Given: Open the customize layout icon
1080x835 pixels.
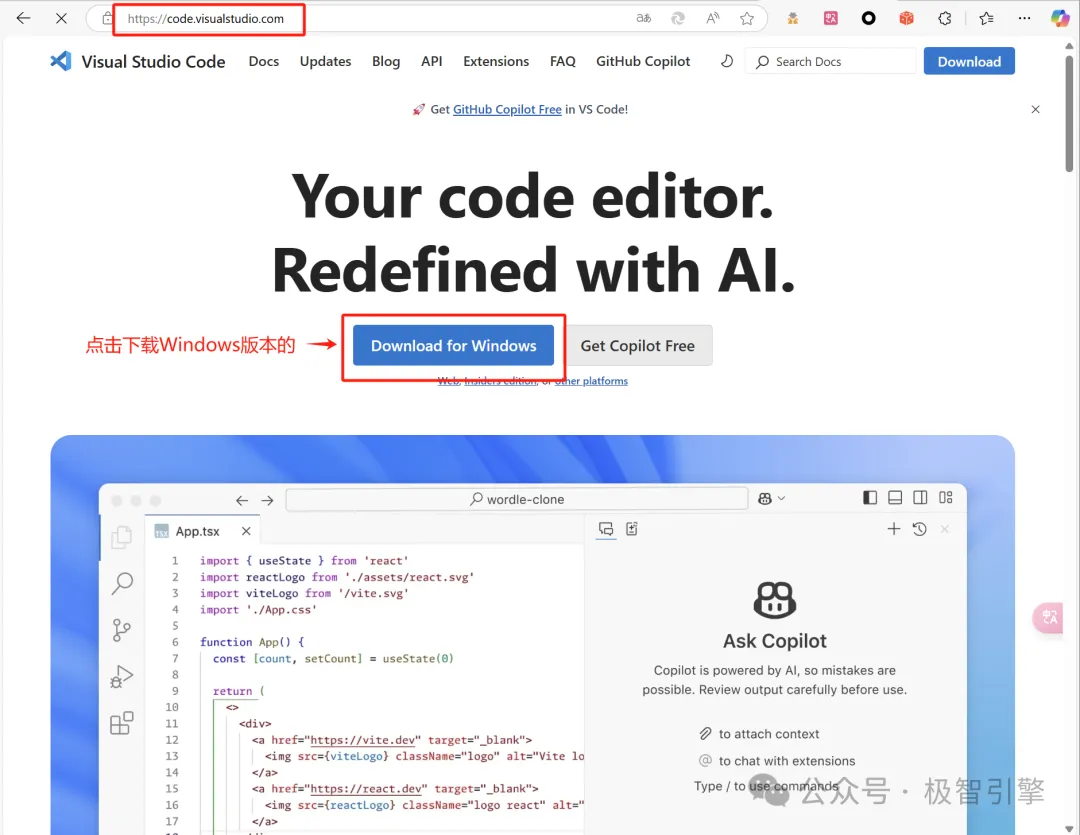Looking at the screenshot, I should [946, 498].
